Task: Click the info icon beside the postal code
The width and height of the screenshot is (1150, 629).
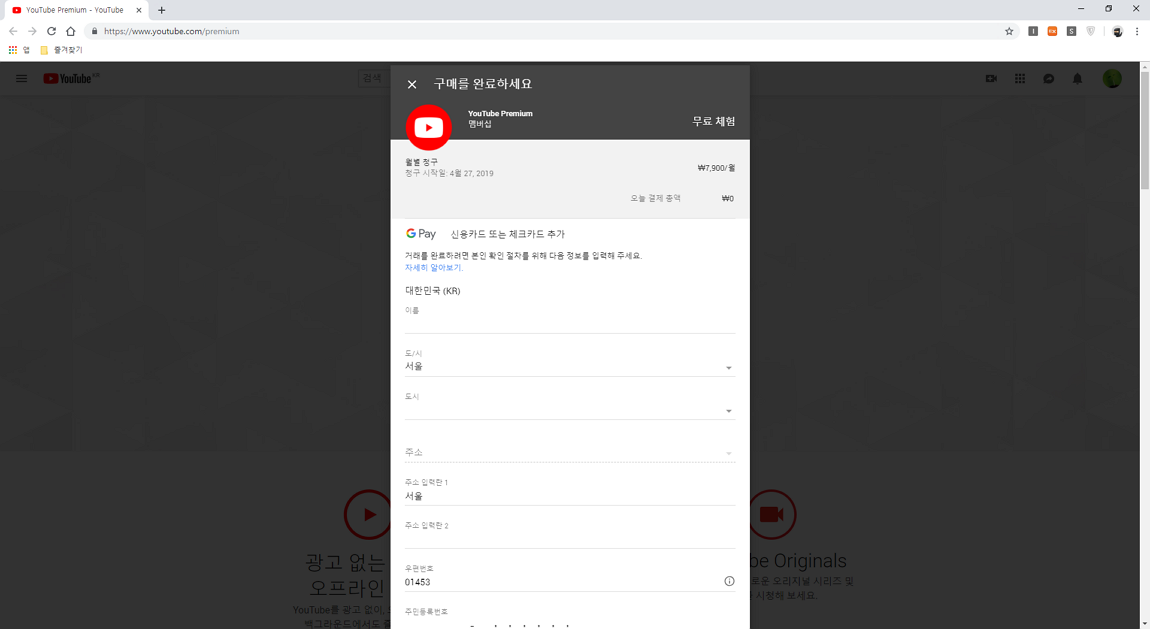Action: (x=729, y=581)
